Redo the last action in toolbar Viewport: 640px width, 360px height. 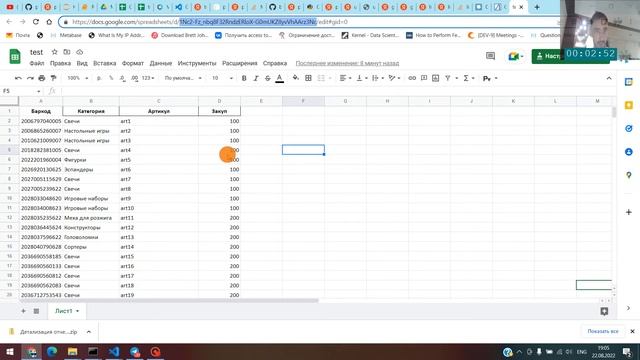[x=30, y=78]
